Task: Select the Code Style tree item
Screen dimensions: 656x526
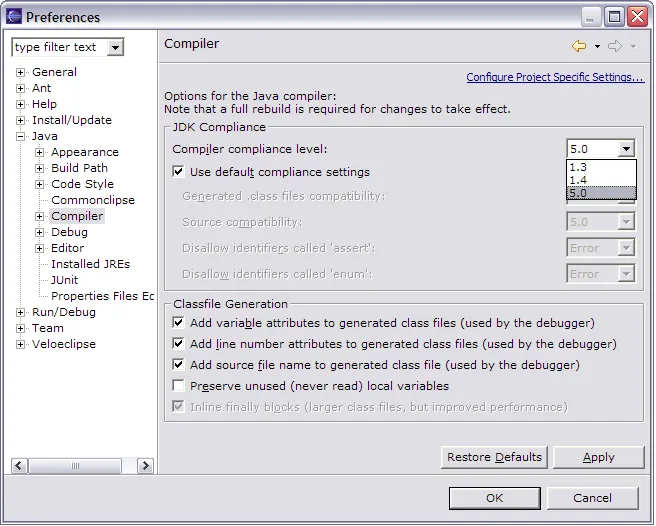Action: (82, 184)
